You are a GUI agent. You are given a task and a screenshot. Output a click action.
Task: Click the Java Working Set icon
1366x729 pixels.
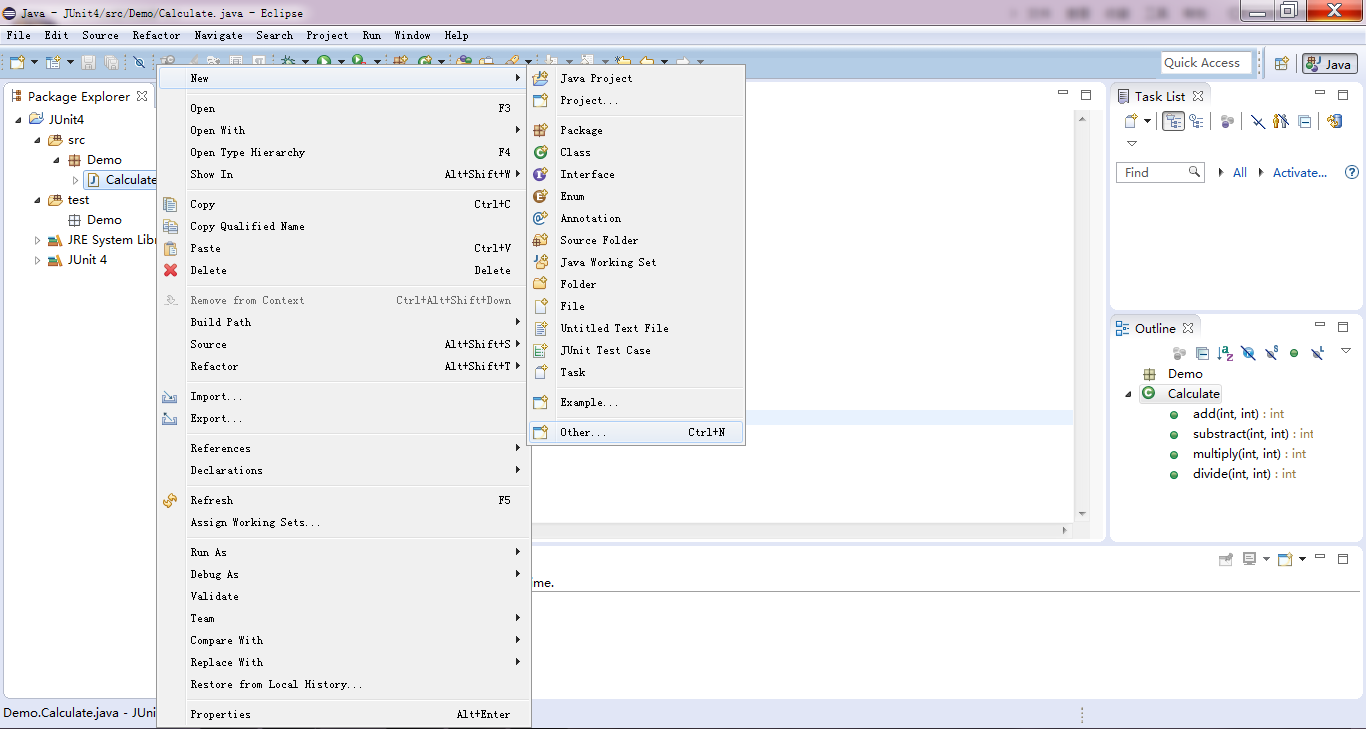540,262
